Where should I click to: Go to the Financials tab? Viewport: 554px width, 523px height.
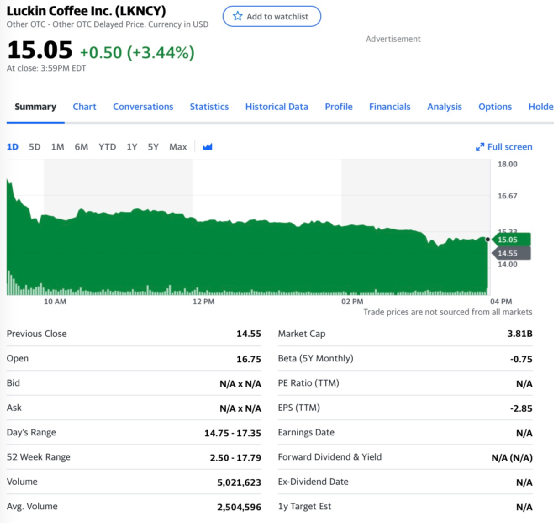[390, 107]
